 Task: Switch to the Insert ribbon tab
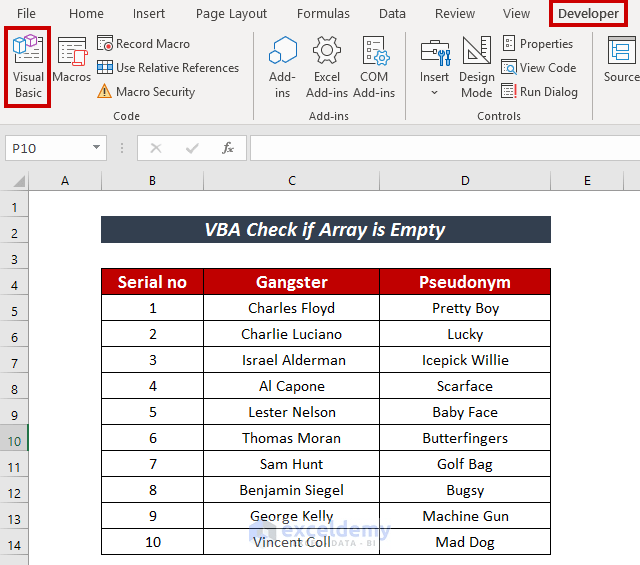[x=149, y=13]
